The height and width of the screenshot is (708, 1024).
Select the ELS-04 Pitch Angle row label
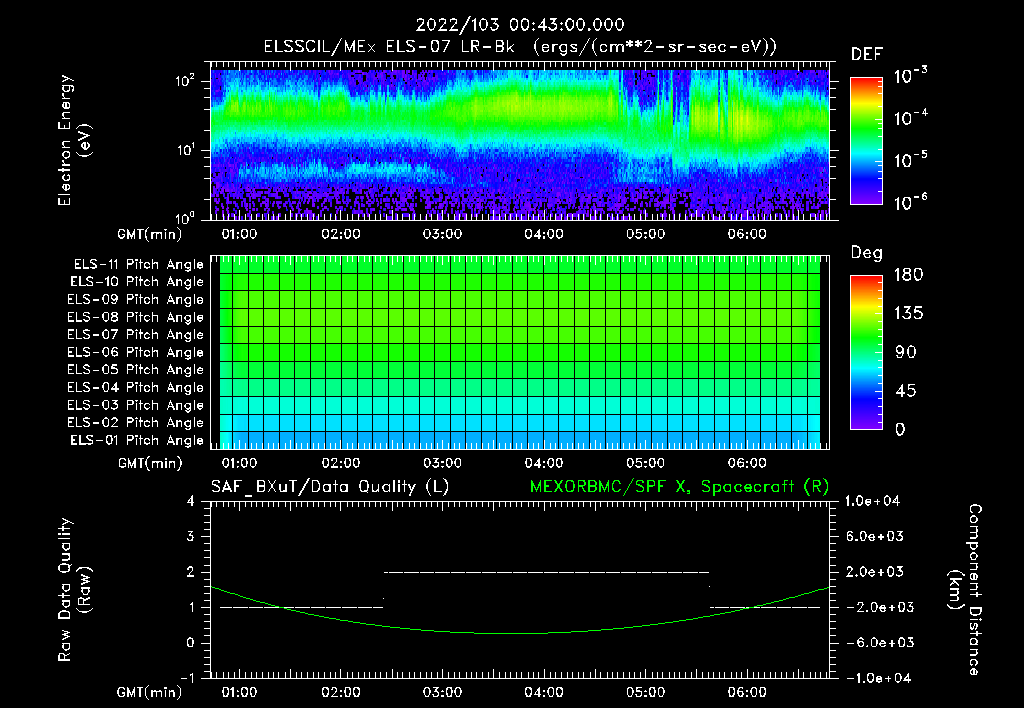[x=136, y=387]
